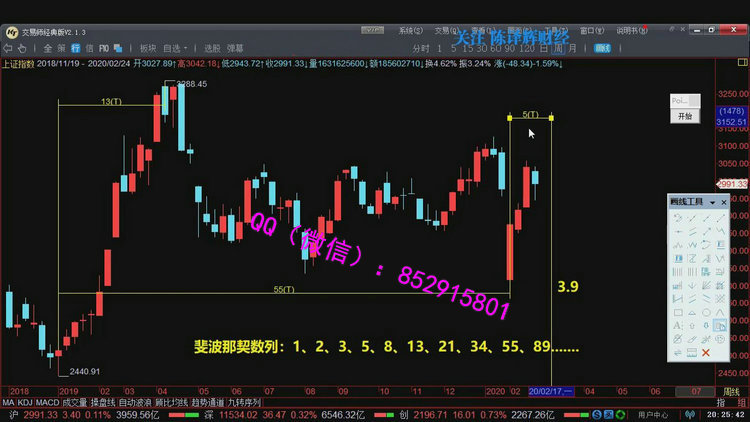The image size is (750, 422).
Task: Click the red X delete drawing icon
Action: [706, 352]
